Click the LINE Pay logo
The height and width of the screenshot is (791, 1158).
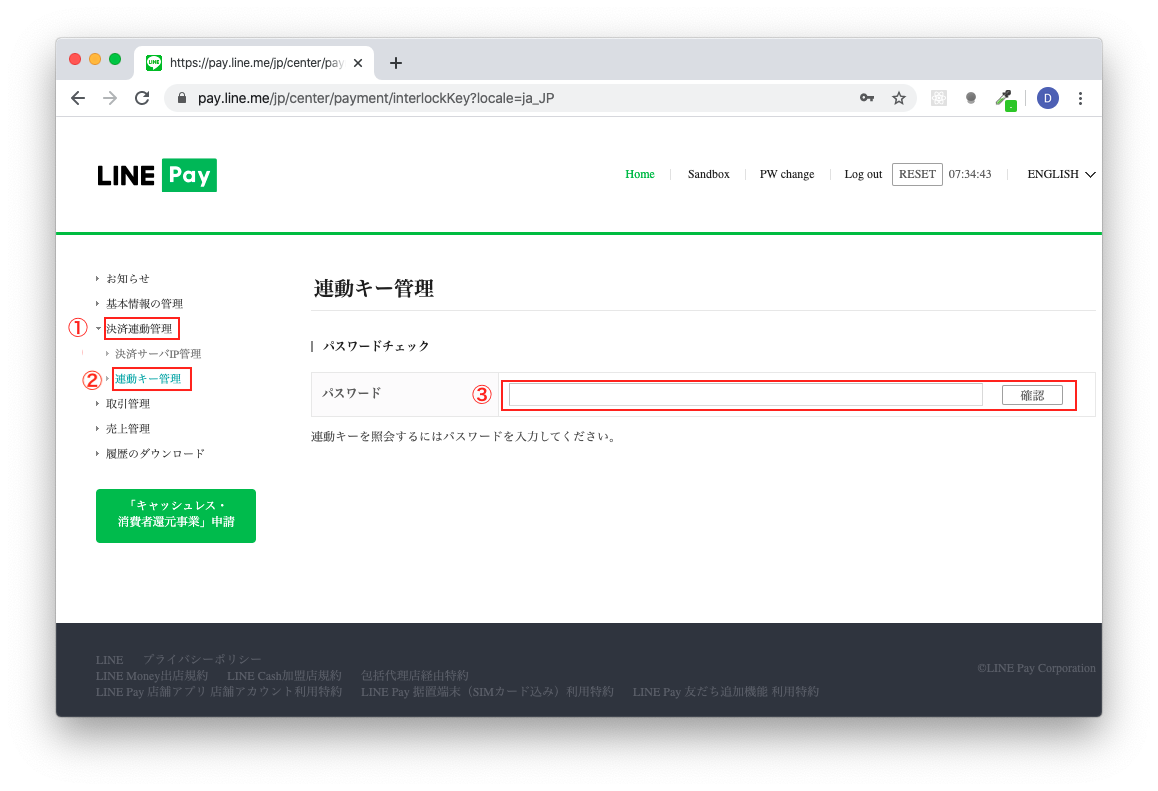point(156,174)
